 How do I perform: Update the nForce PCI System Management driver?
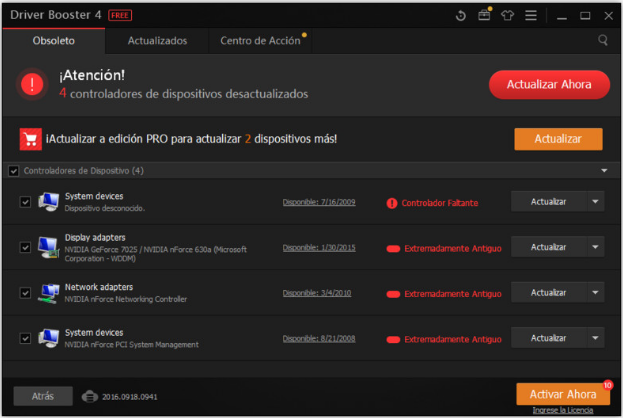(549, 338)
